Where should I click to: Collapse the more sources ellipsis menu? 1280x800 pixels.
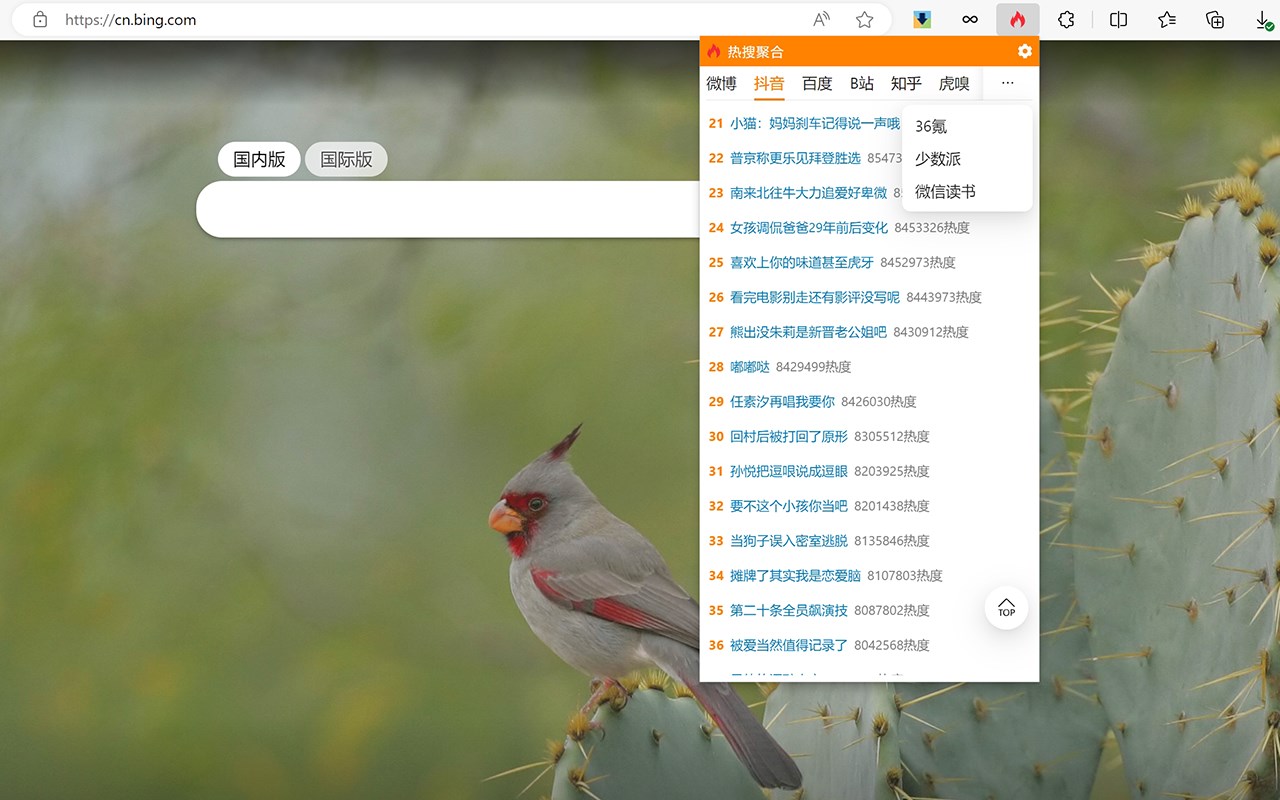click(x=1007, y=83)
